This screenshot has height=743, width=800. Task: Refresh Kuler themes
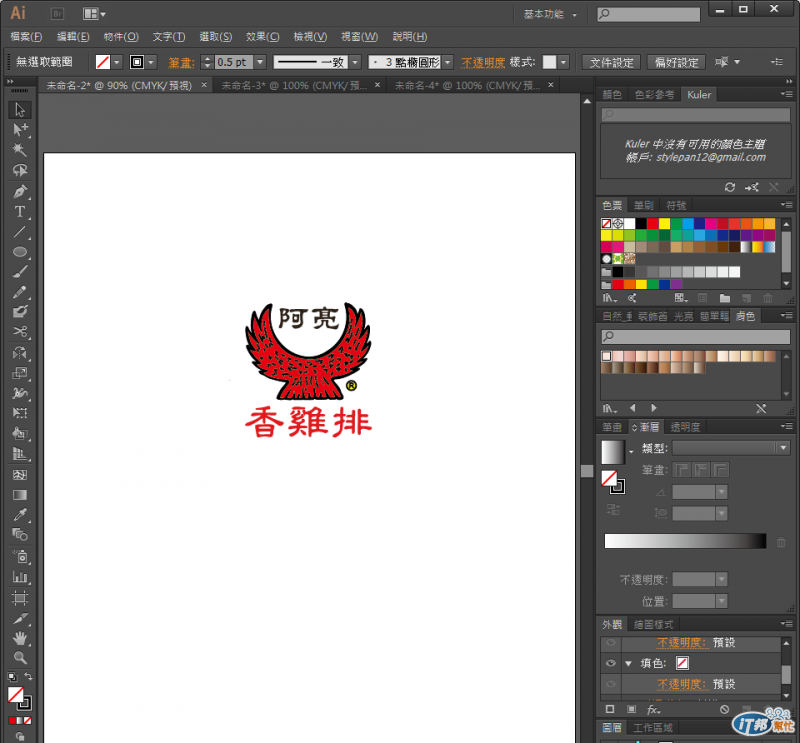pos(730,187)
